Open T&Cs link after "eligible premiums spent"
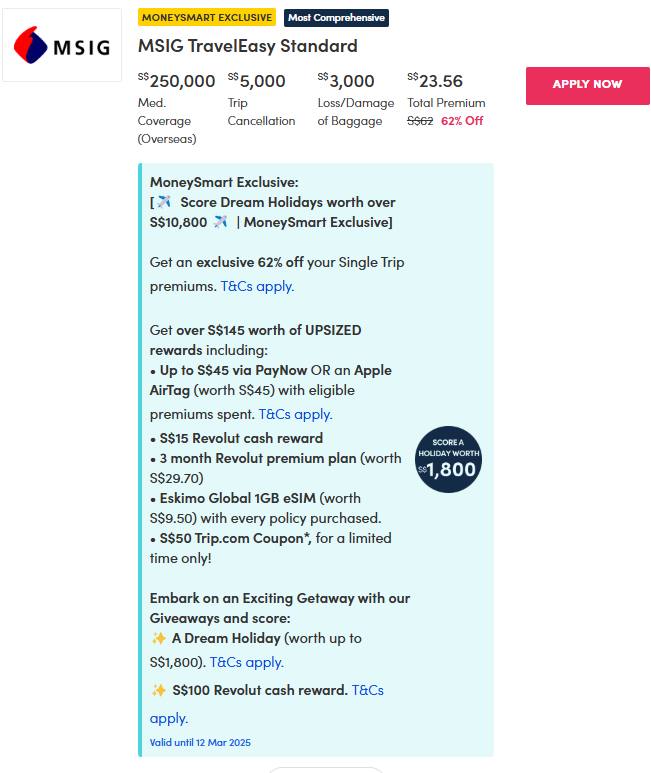Screen dimensions: 651x773 click(x=295, y=414)
